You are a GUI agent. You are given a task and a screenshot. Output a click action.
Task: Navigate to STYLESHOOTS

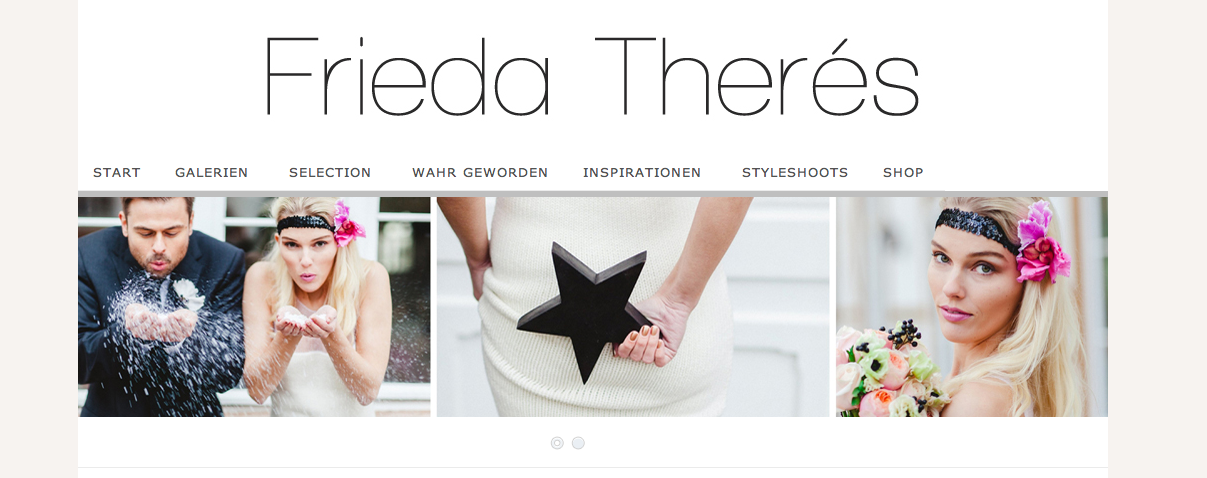[795, 172]
